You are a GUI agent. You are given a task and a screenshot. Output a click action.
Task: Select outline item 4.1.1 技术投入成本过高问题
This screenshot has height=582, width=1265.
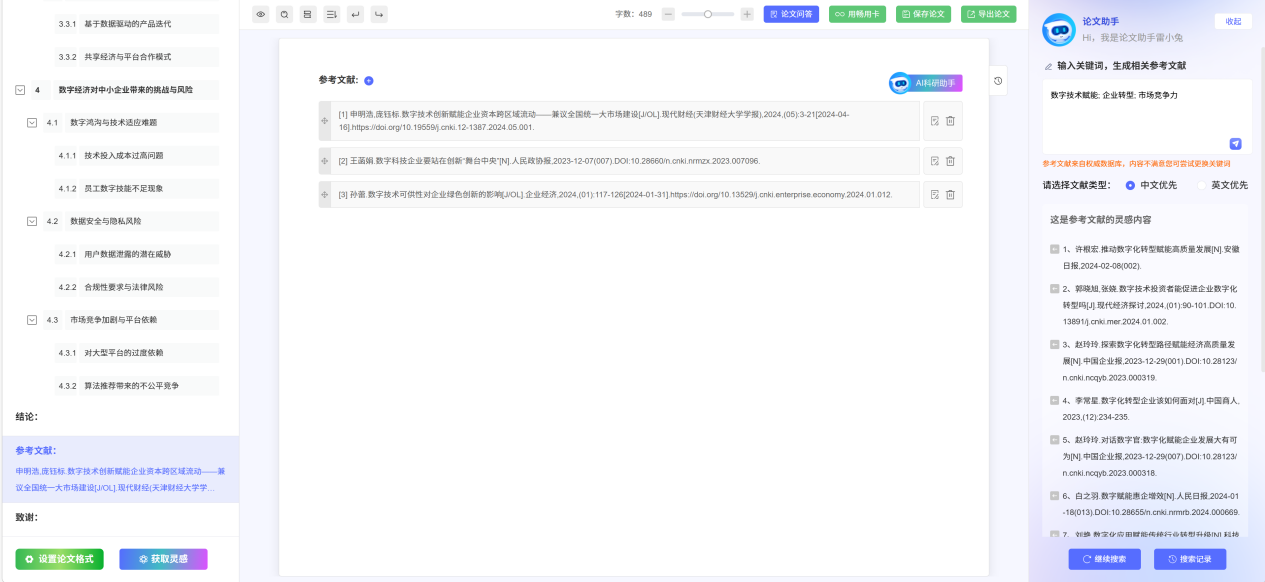136,155
